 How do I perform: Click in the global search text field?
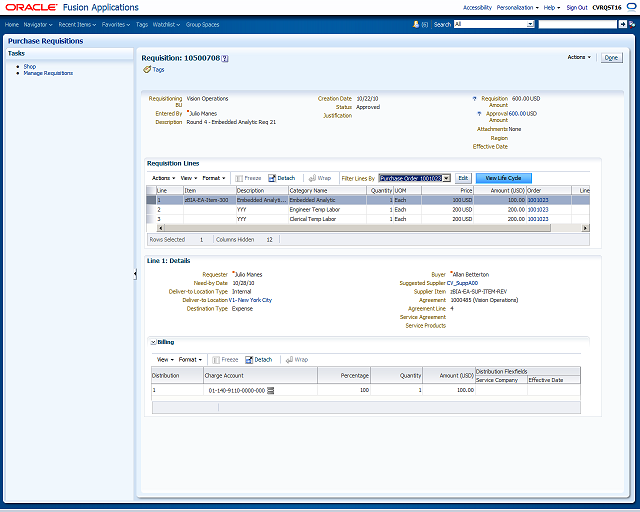(578, 24)
